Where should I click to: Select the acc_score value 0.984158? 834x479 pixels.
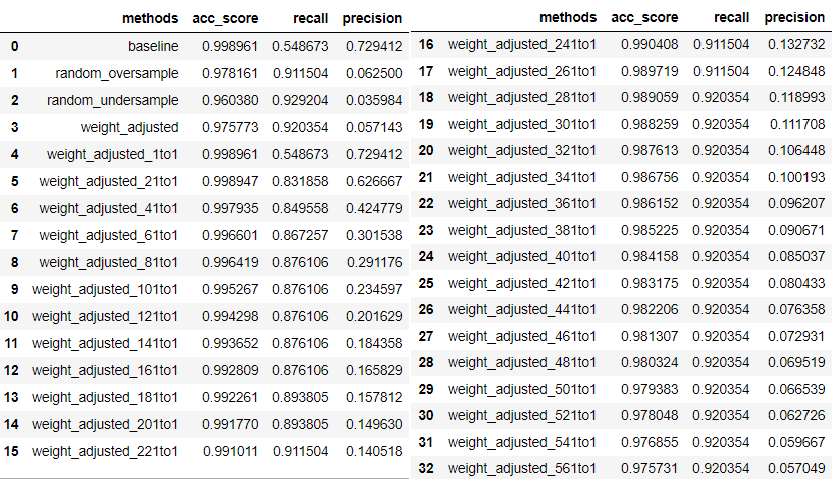click(649, 257)
